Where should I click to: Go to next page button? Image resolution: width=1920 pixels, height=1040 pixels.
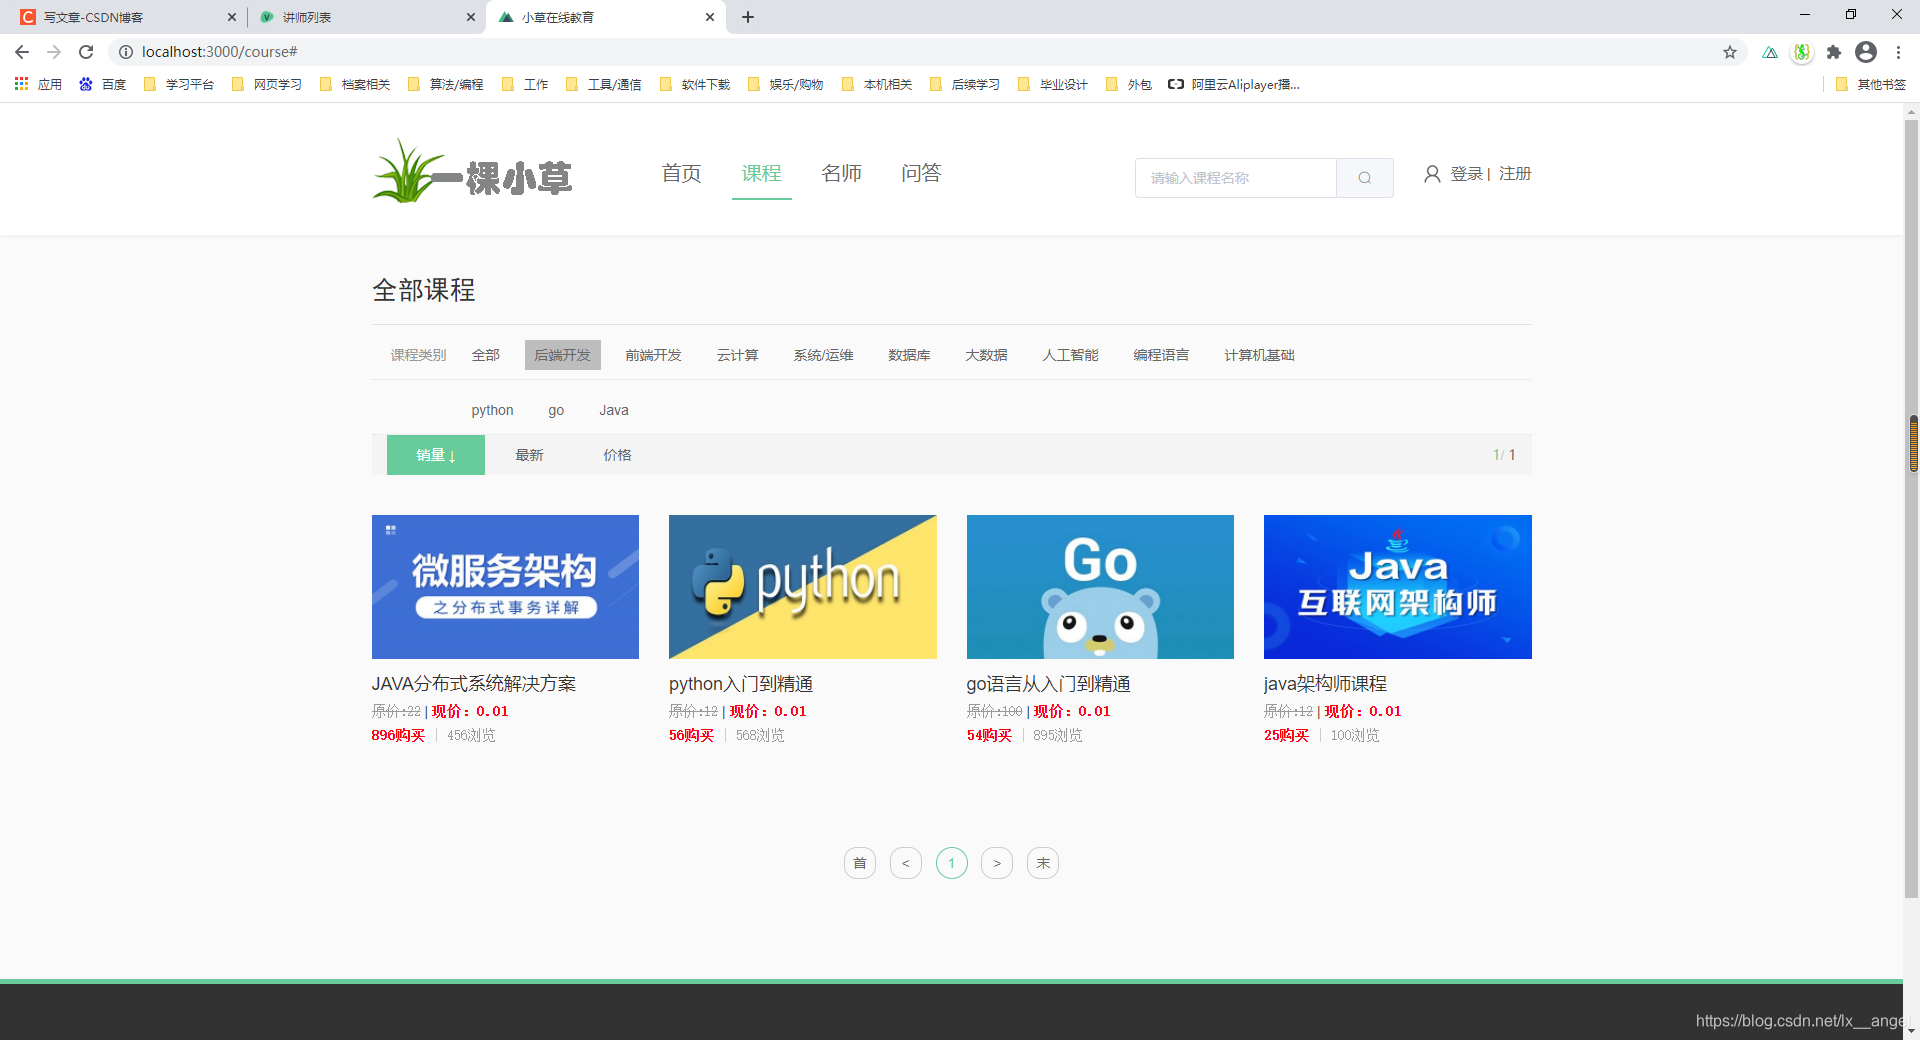(x=997, y=863)
